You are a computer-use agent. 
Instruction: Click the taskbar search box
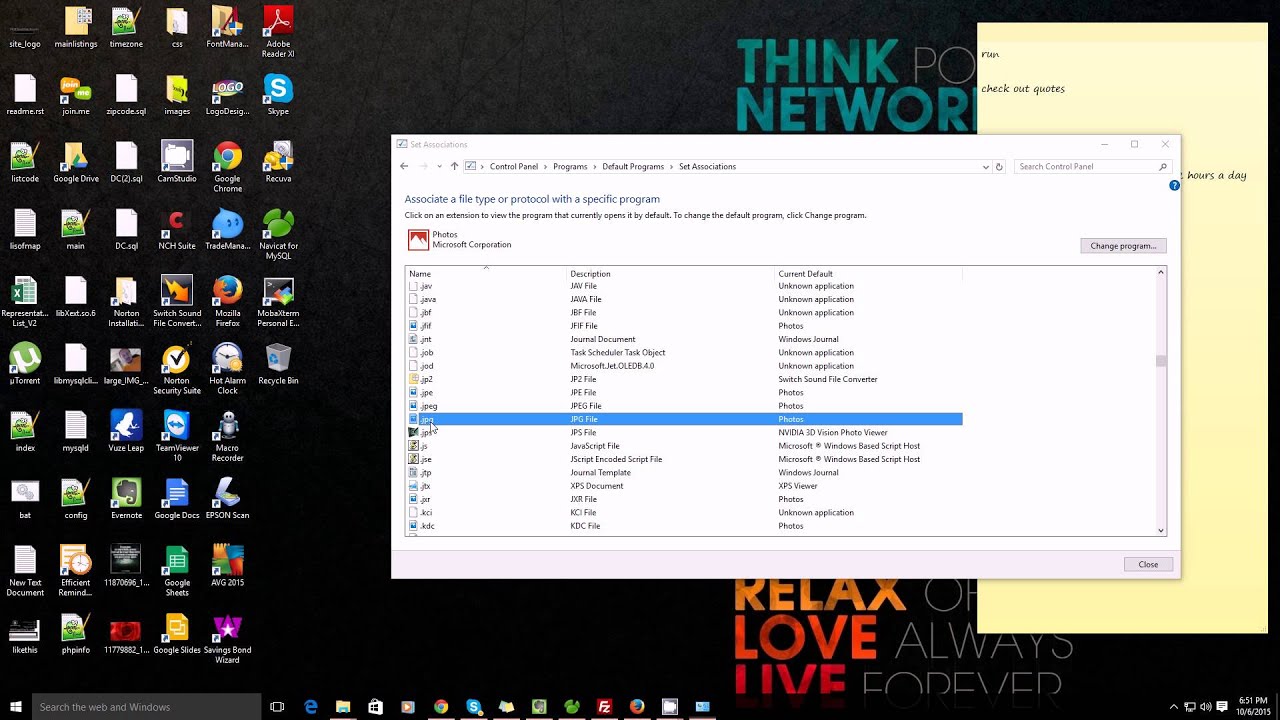pos(146,707)
